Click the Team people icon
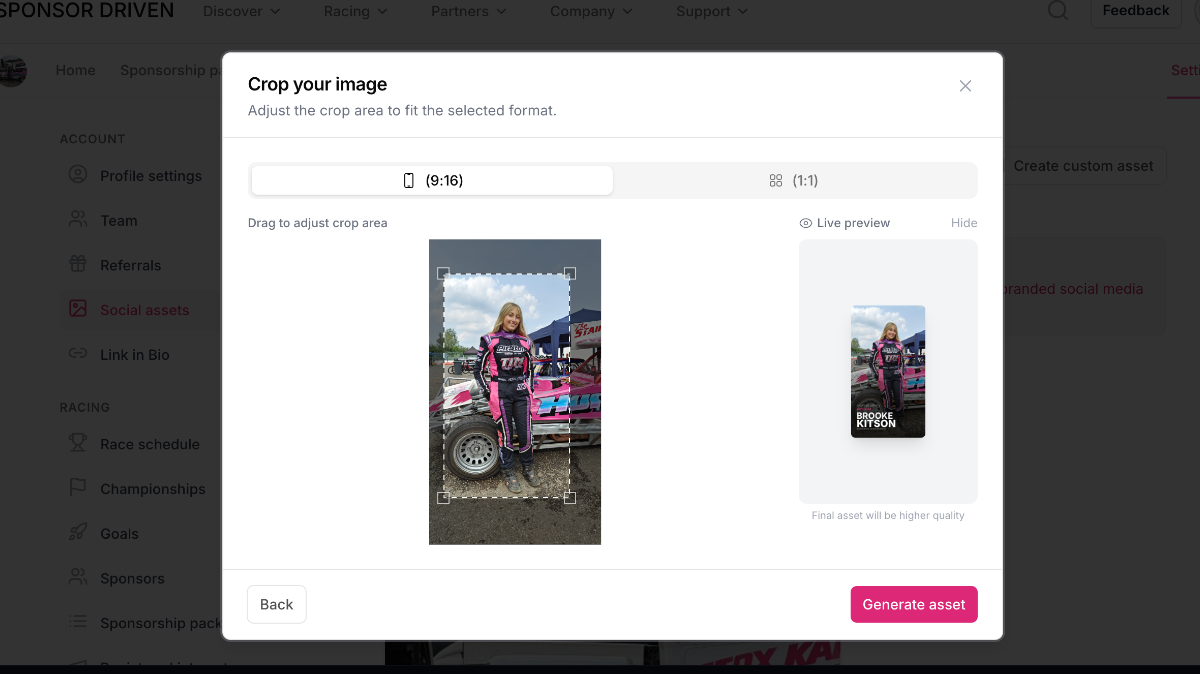1200x674 pixels. 78,220
